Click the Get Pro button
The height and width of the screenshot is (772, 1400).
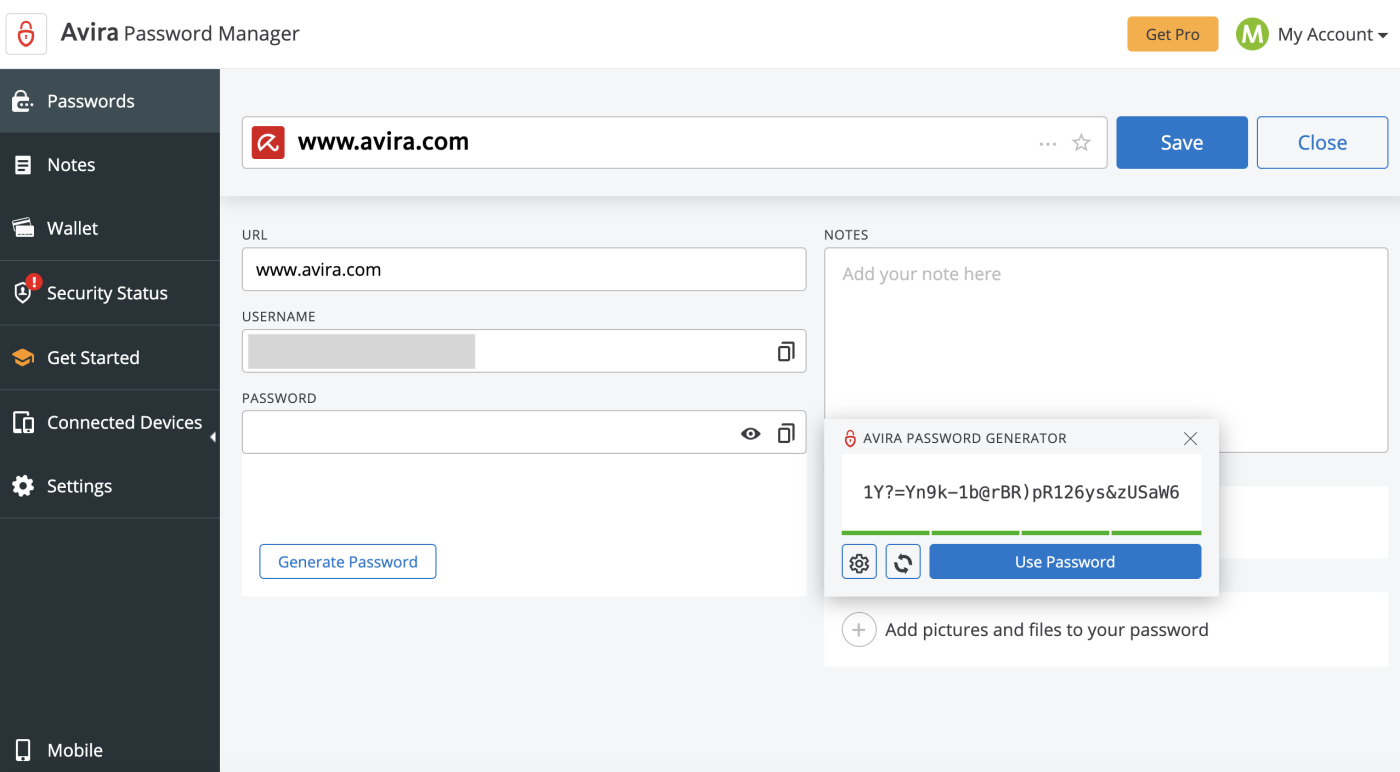[x=1172, y=33]
